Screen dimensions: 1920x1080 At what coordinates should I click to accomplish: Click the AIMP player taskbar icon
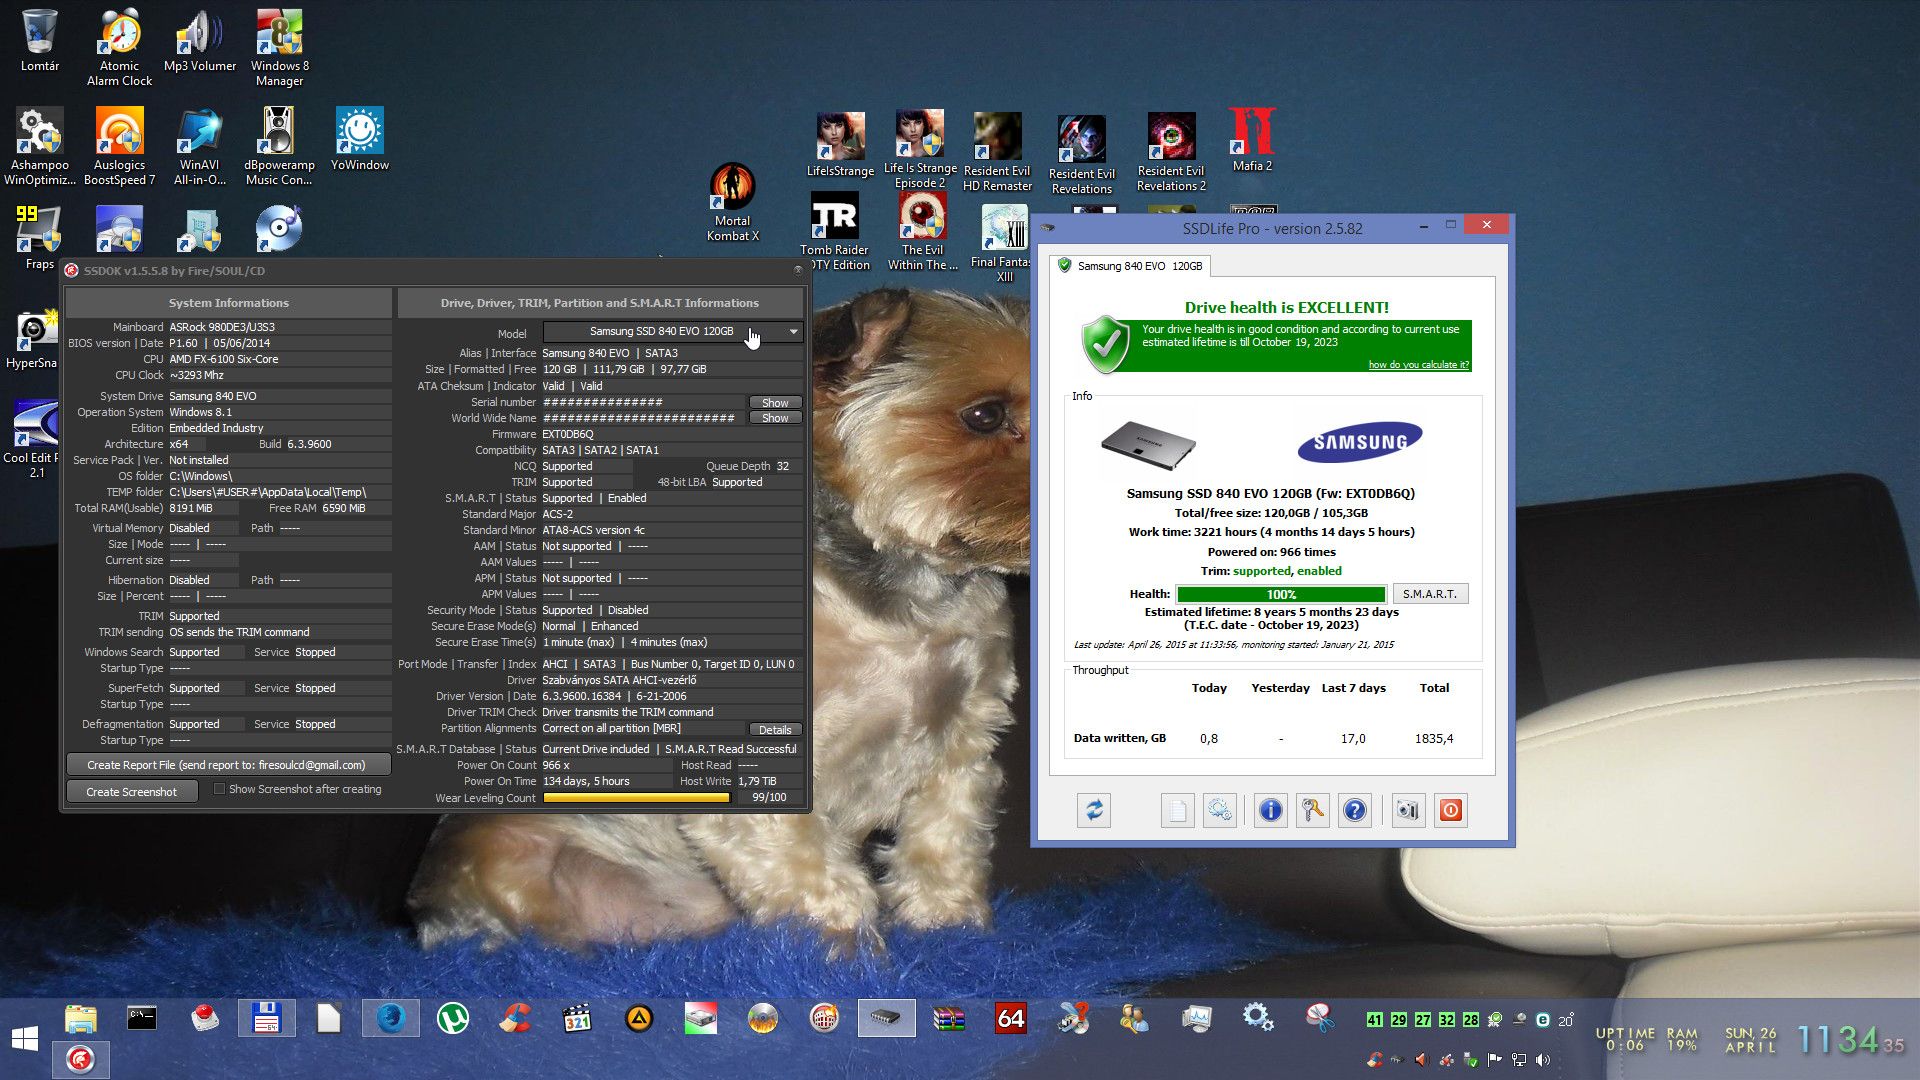click(639, 1018)
